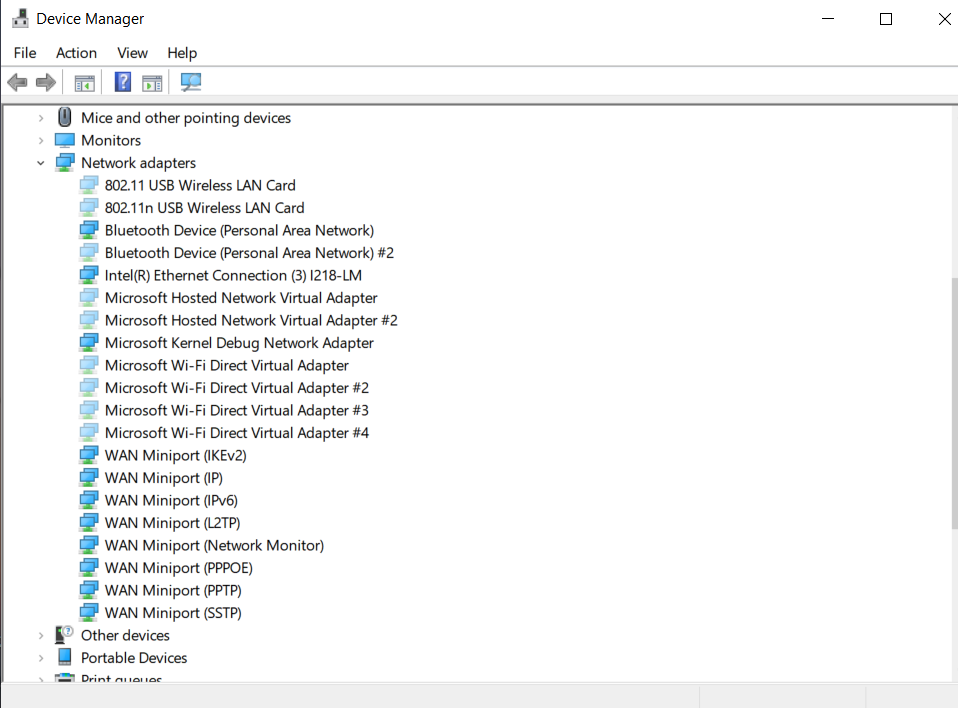Click the Device Manager icon in the title bar
The width and height of the screenshot is (958, 708).
pos(20,17)
